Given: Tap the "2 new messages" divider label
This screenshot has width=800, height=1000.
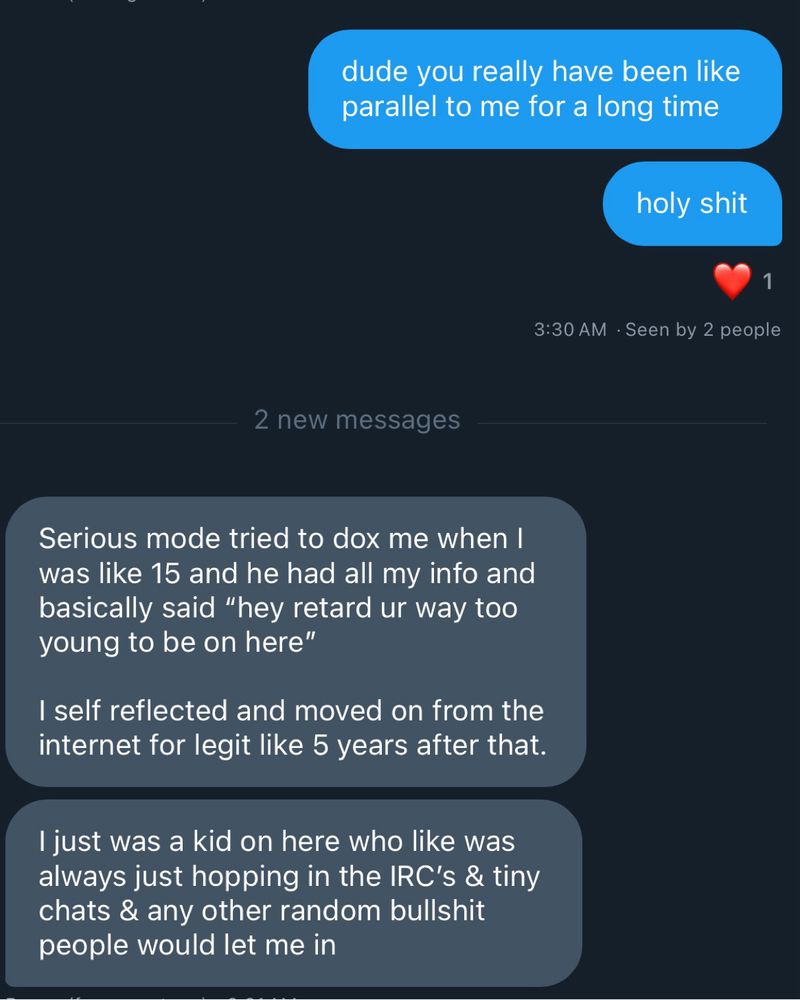Looking at the screenshot, I should [x=357, y=420].
